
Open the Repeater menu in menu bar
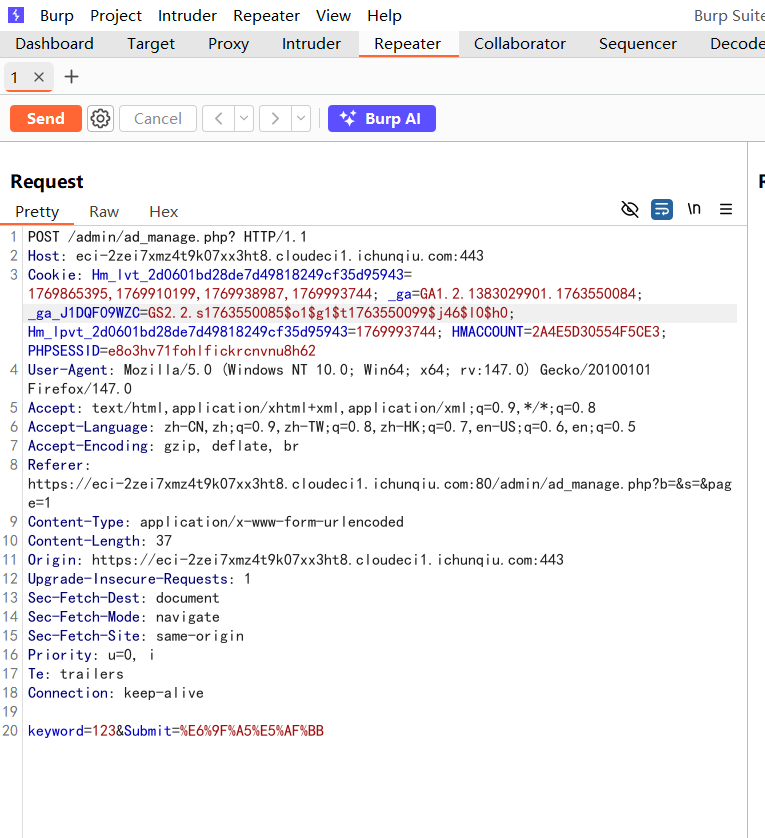coord(266,15)
